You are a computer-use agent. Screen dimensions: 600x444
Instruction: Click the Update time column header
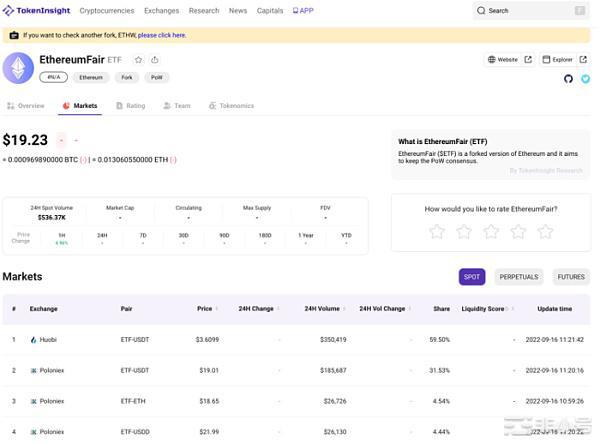coord(554,309)
